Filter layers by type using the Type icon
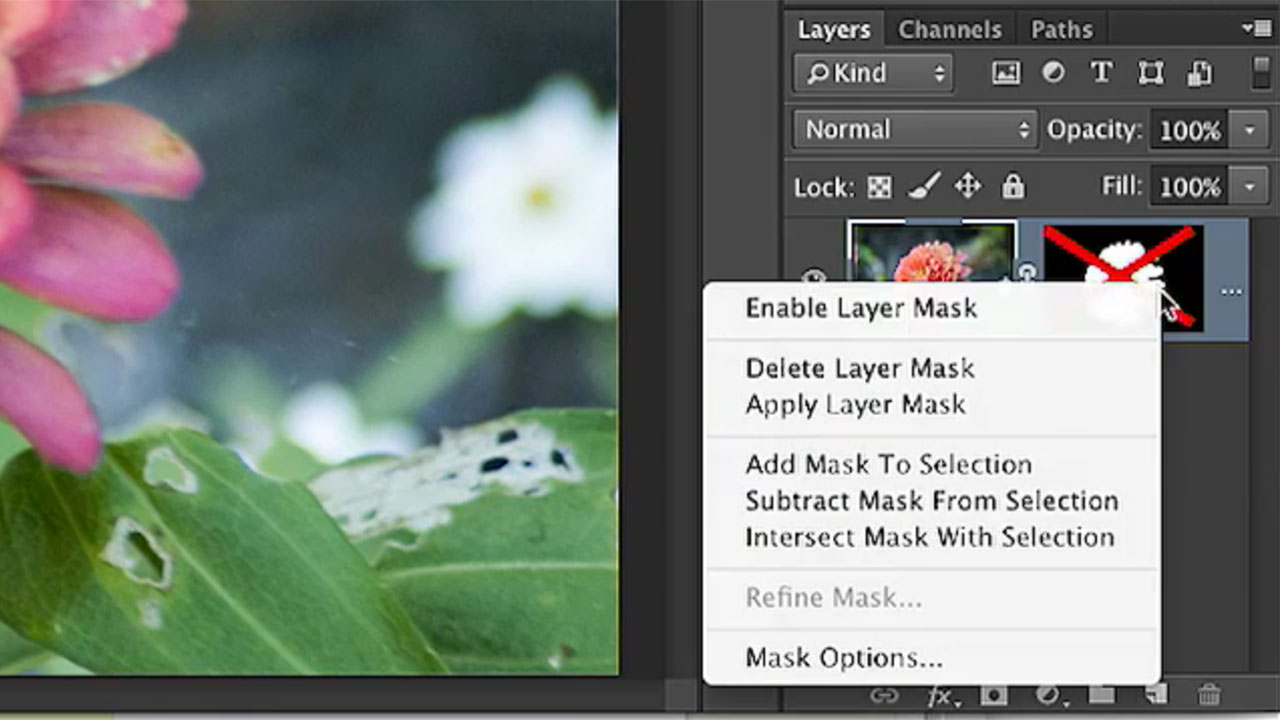The width and height of the screenshot is (1280, 720). (1101, 72)
